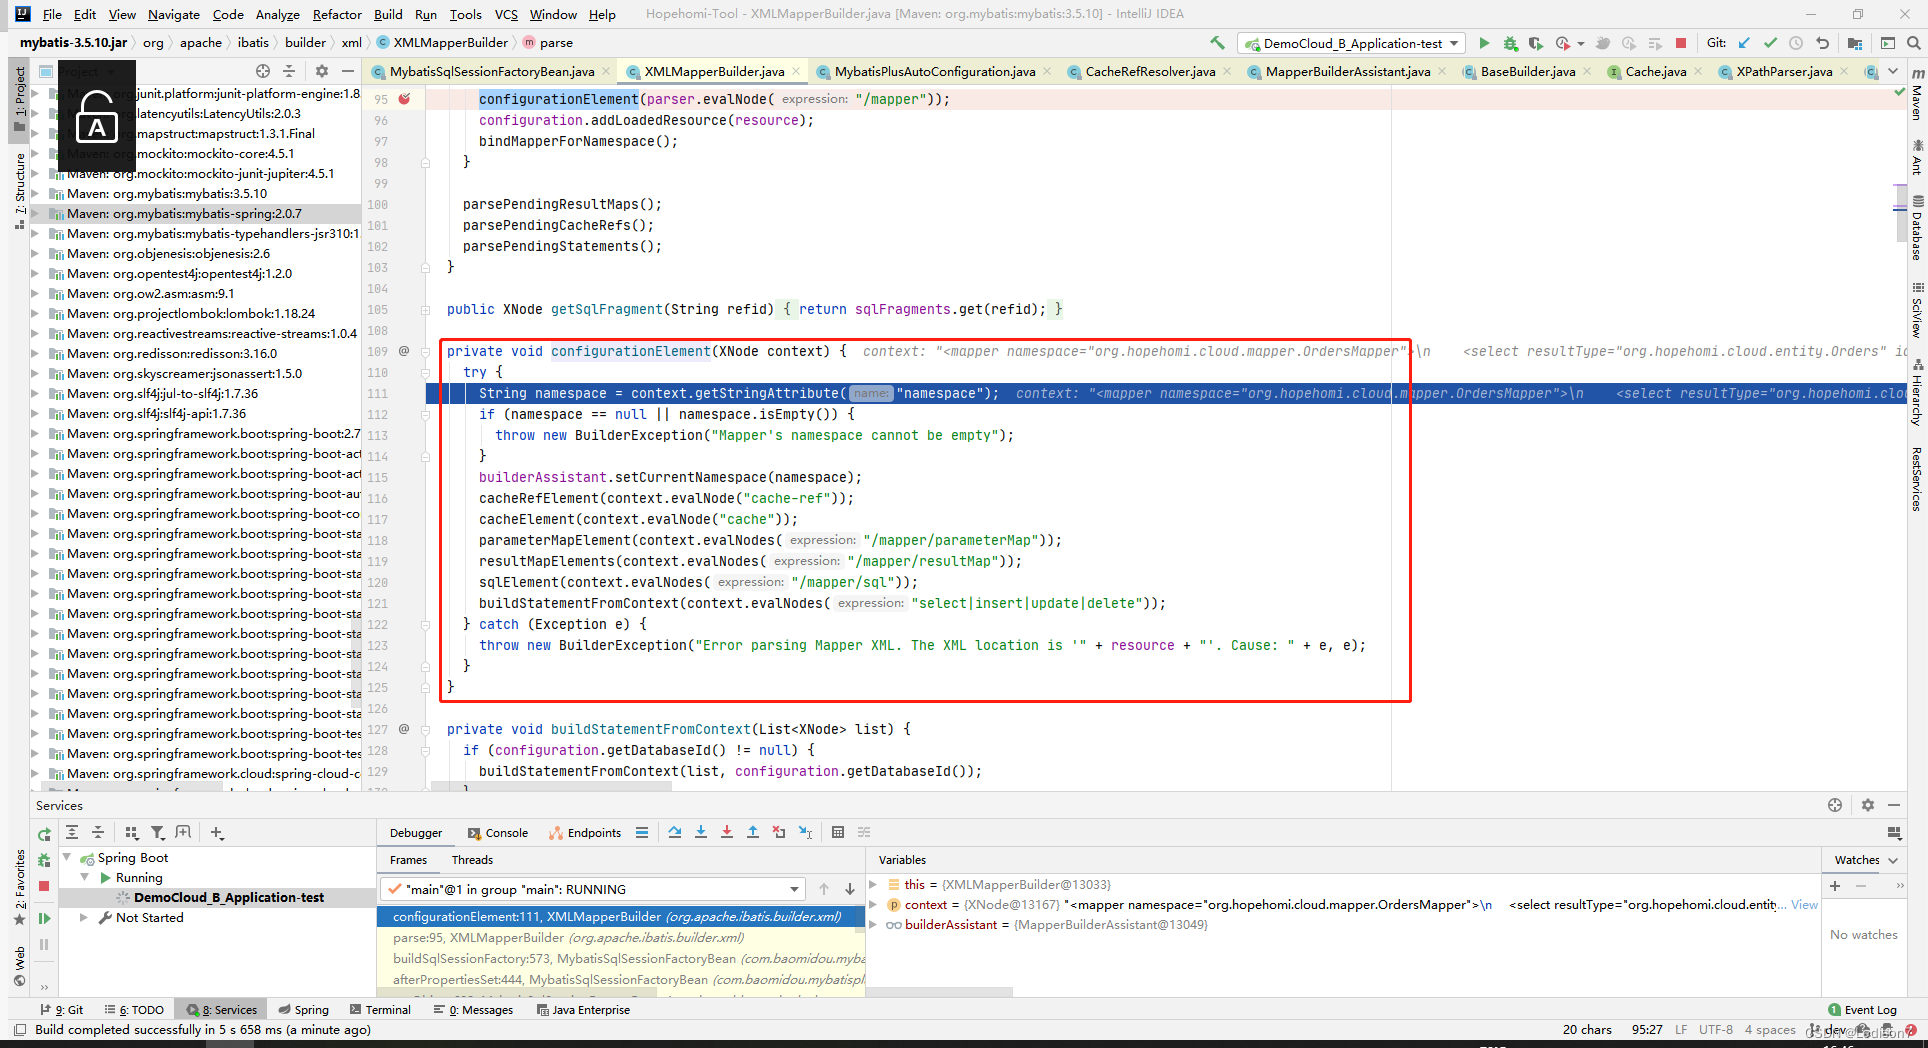
Task: Expand the 'context' variable node
Action: pyautogui.click(x=873, y=904)
